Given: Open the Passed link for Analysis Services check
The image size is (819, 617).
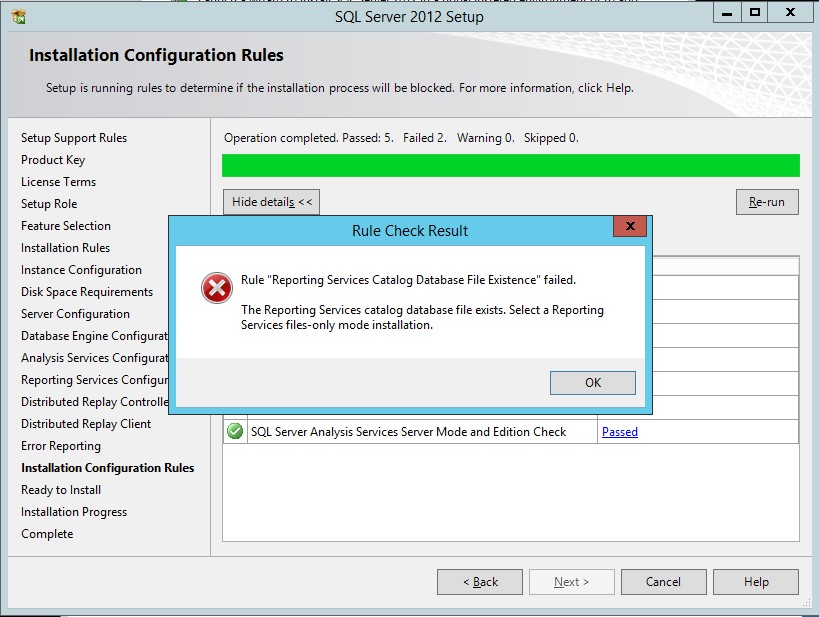Looking at the screenshot, I should (x=619, y=432).
